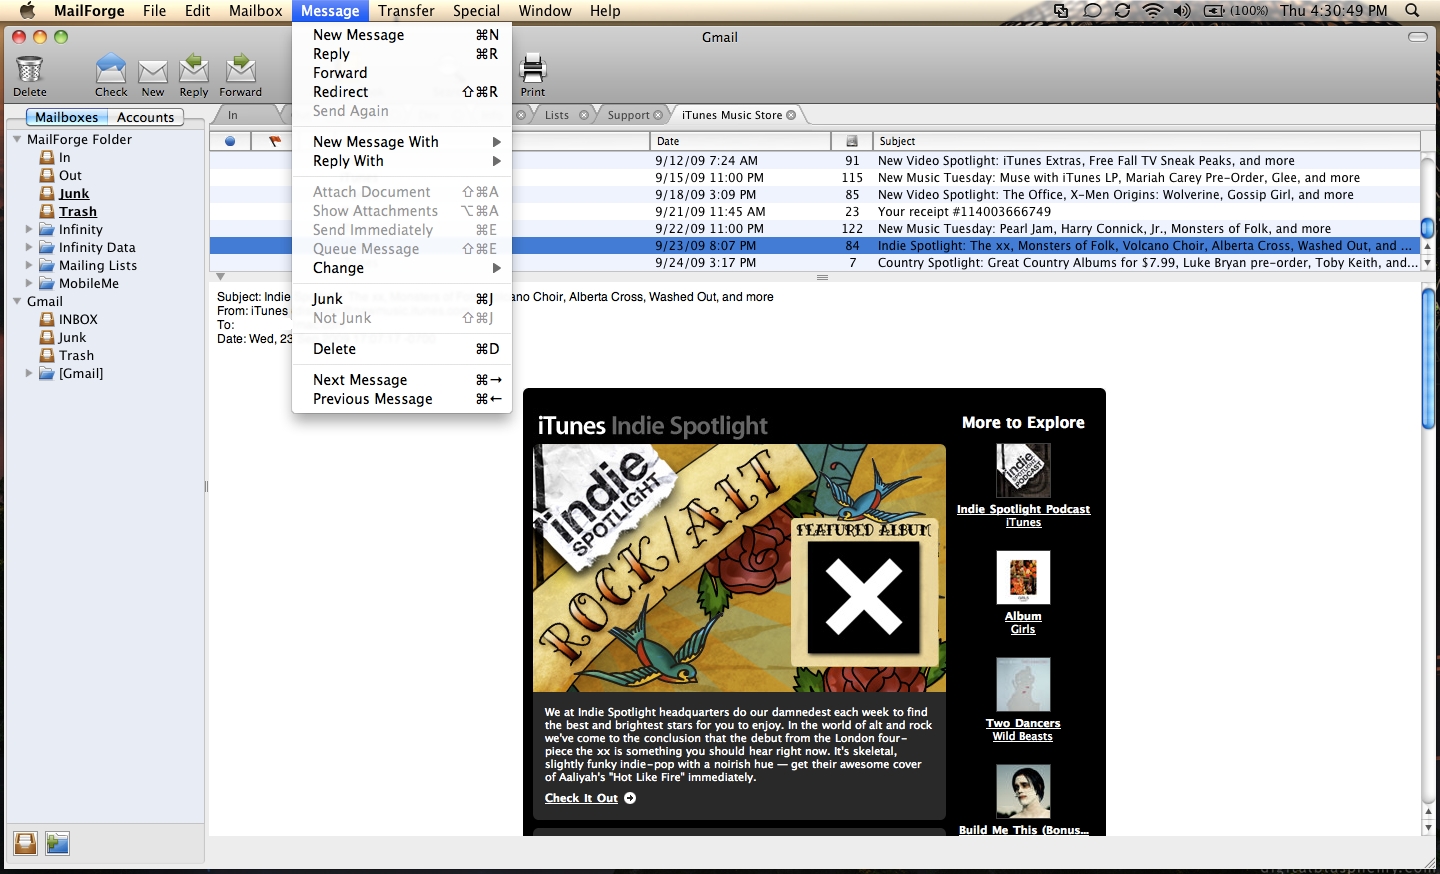Click the Delete trash can toolbar icon
The image size is (1440, 874).
(x=29, y=69)
